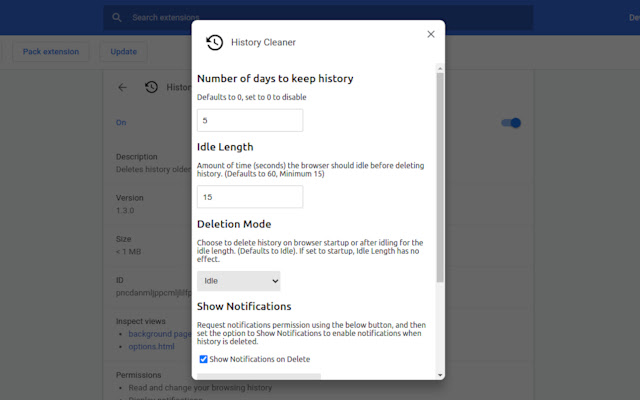Click the dialog vertical scrollbar thumb
This screenshot has height=400, width=640.
tap(440, 178)
